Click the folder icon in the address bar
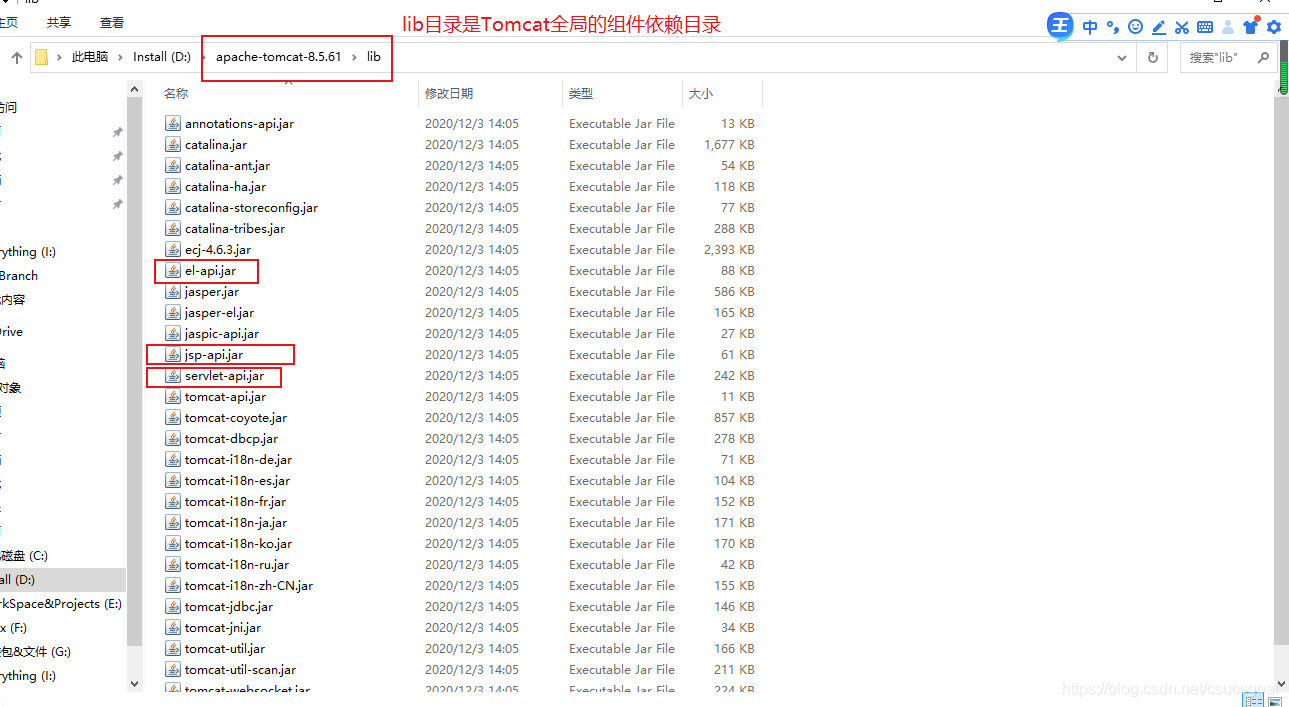Screen dimensions: 1289x707 (x=41, y=57)
